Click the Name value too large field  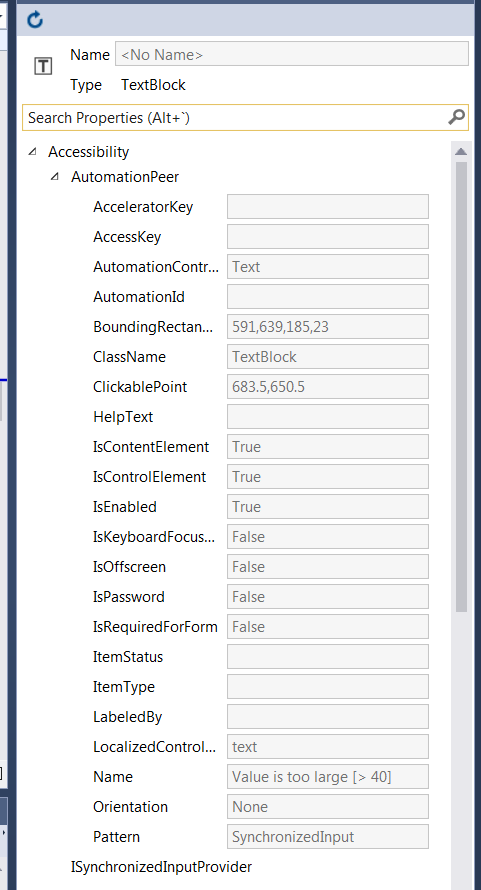[x=328, y=776]
